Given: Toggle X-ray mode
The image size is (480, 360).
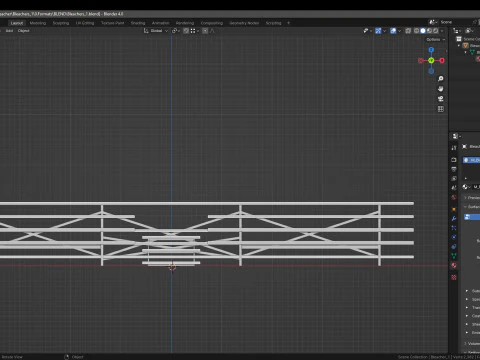Looking at the screenshot, I should (x=408, y=31).
